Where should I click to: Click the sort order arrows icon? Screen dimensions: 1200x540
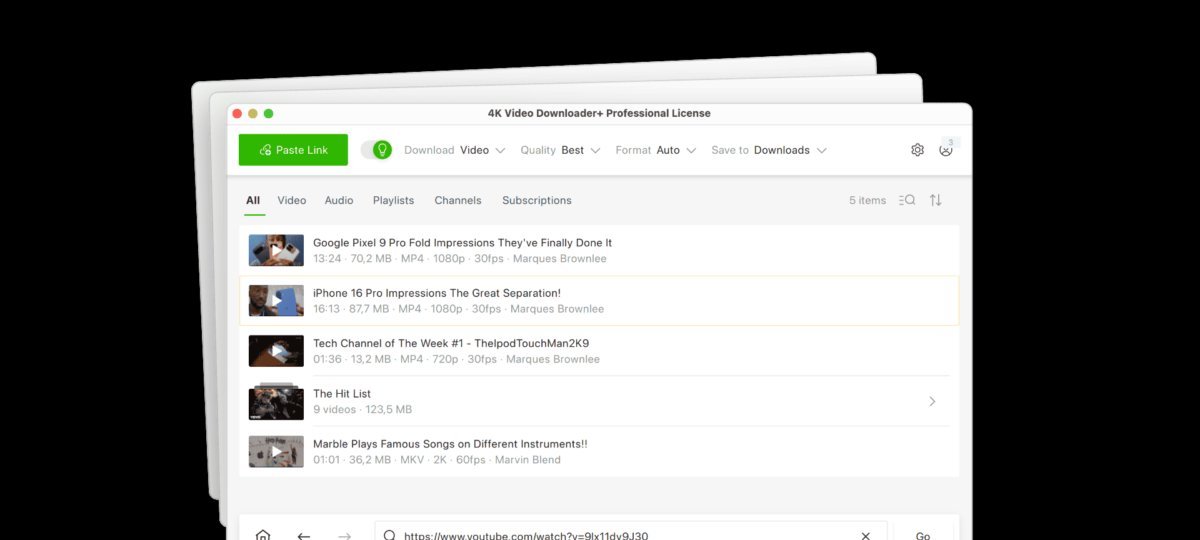[936, 200]
